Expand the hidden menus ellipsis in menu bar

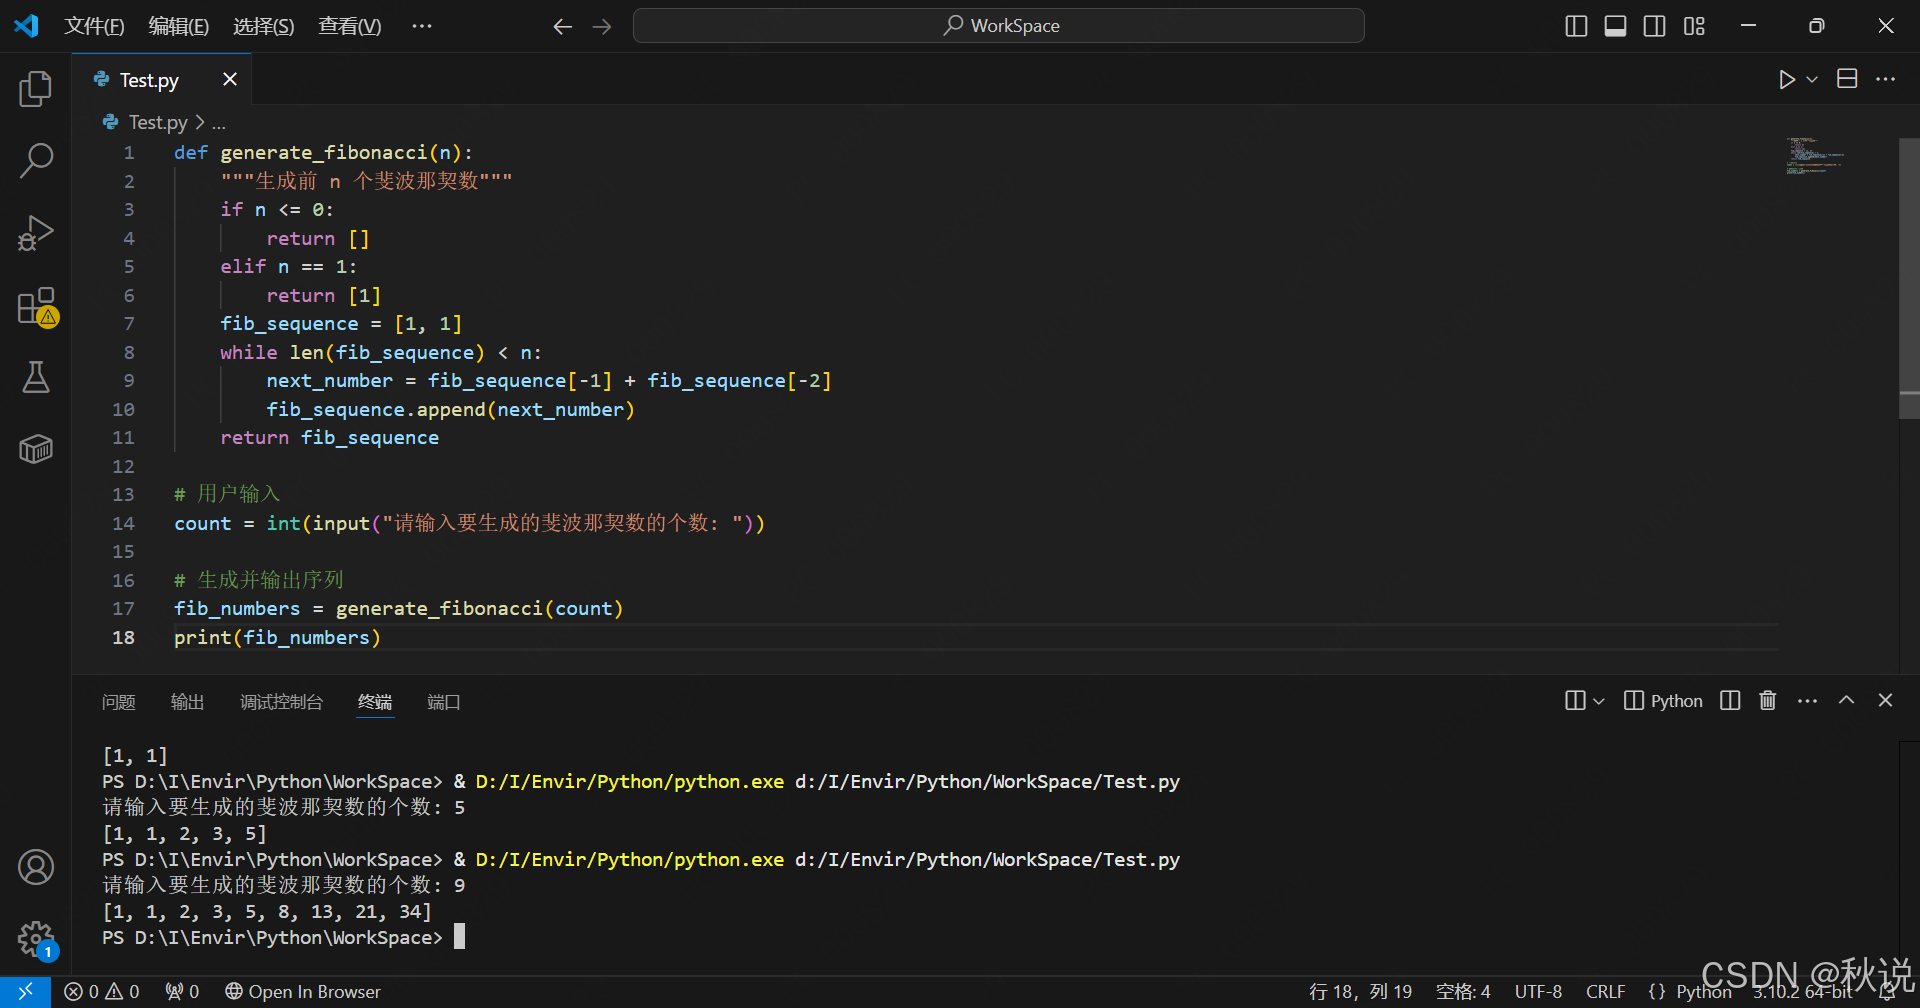(x=422, y=26)
